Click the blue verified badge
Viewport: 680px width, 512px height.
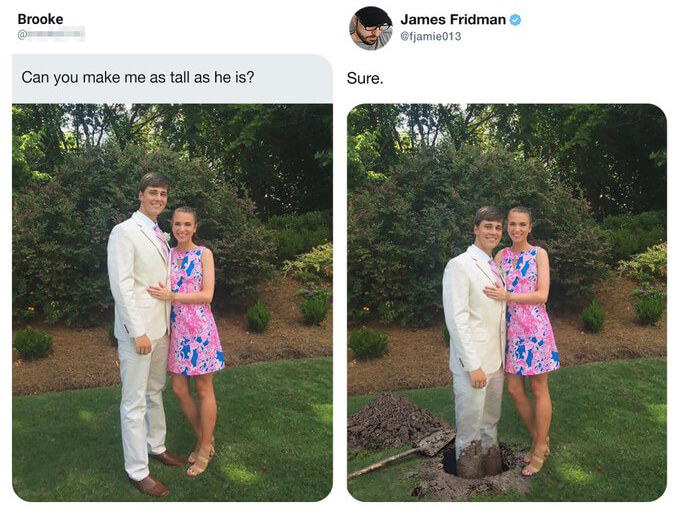tap(515, 20)
